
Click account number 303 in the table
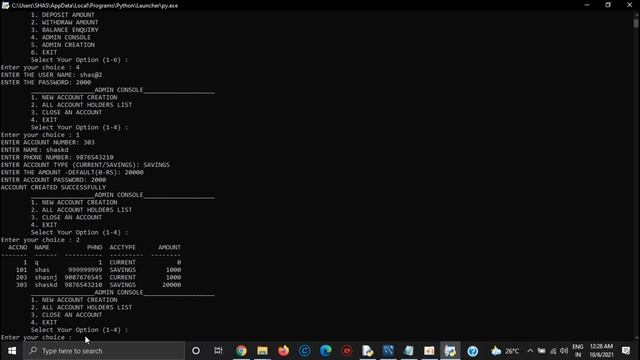22,285
